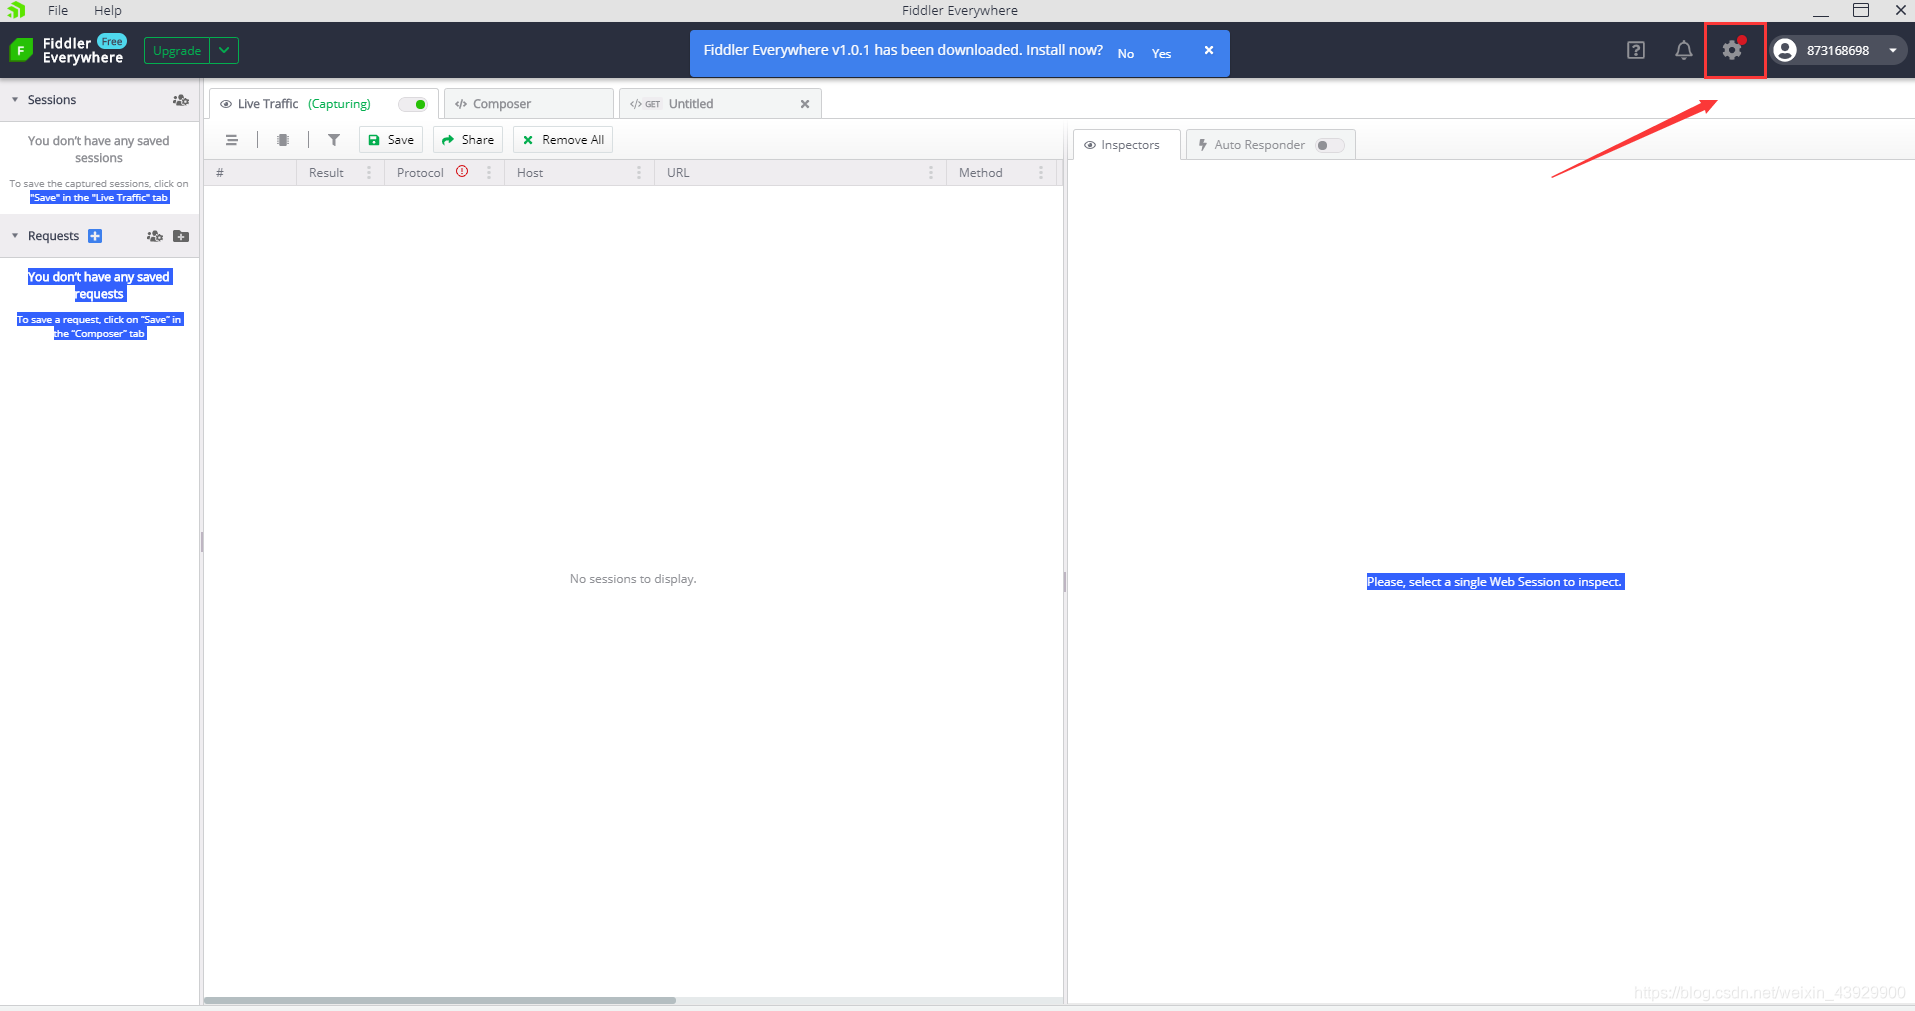Click the 'No sessions to display.' text
1915x1011 pixels.
click(633, 579)
